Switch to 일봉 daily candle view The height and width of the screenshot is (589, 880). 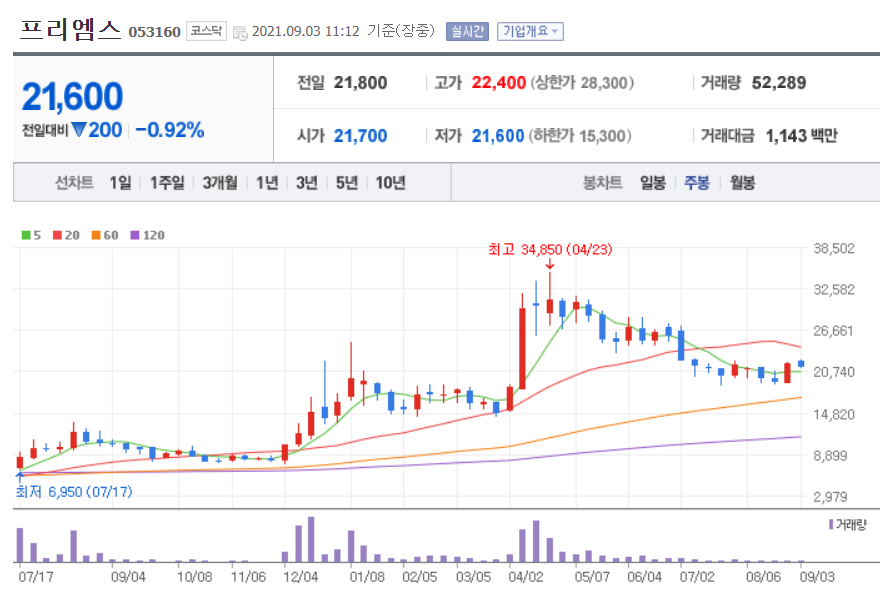652,184
